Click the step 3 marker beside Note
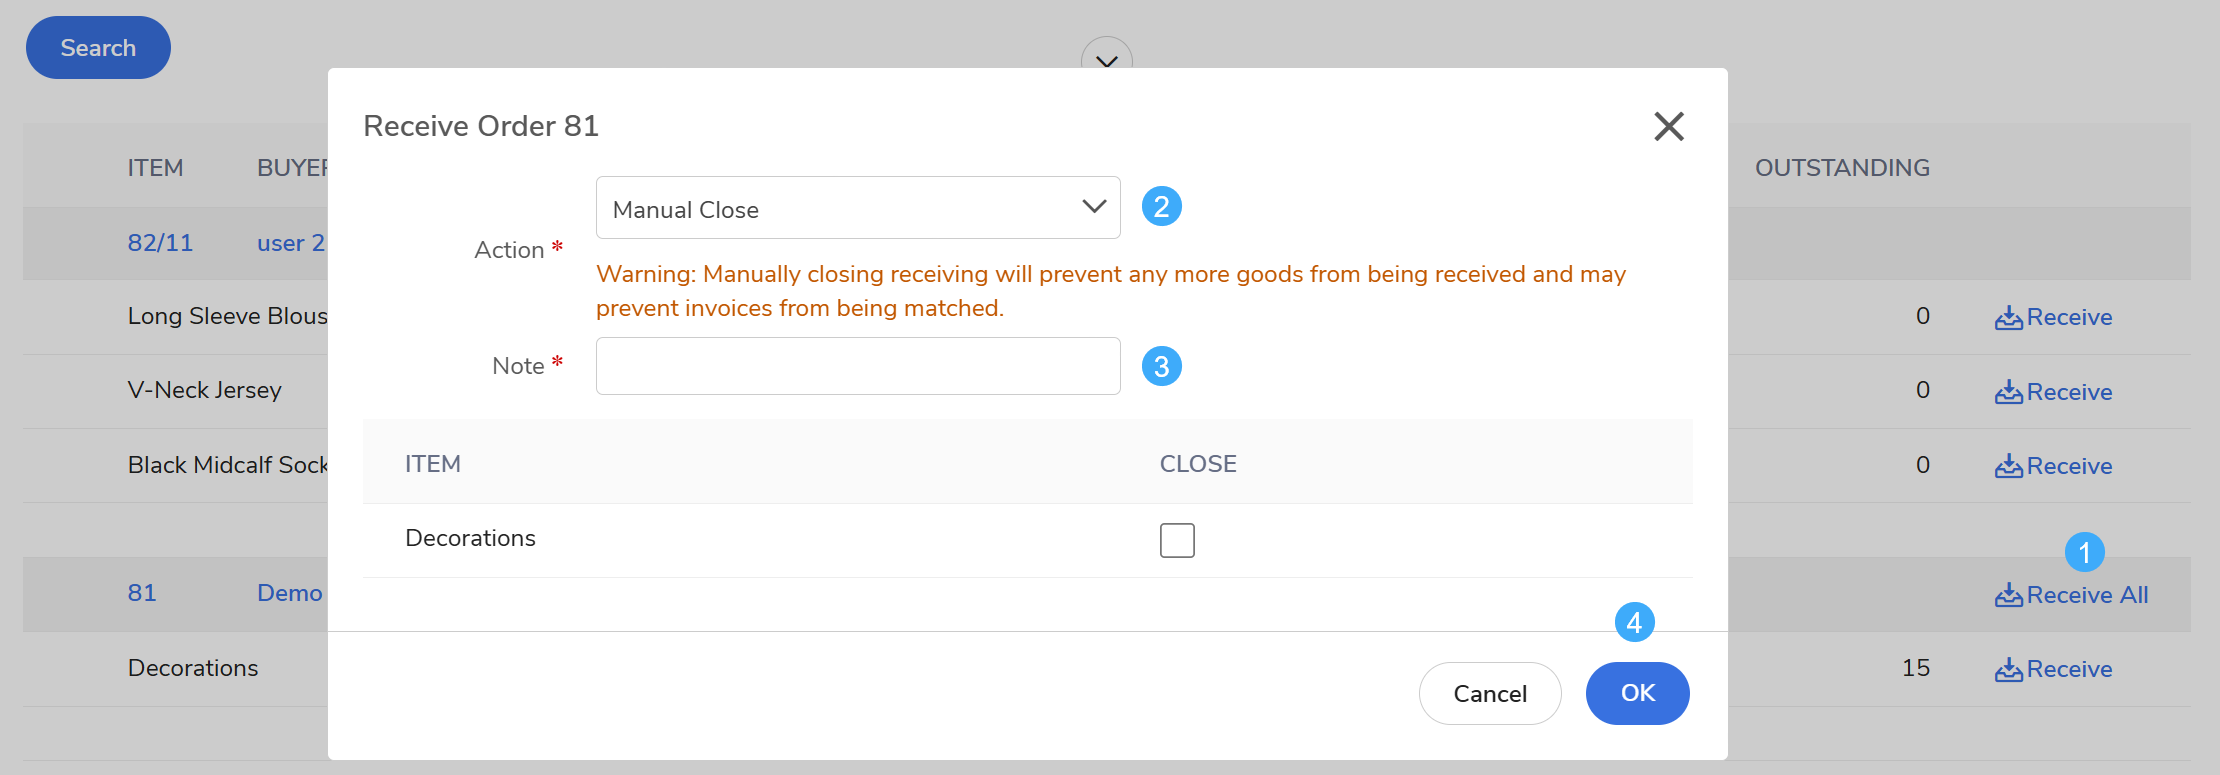Viewport: 2220px width, 775px height. 1161,367
